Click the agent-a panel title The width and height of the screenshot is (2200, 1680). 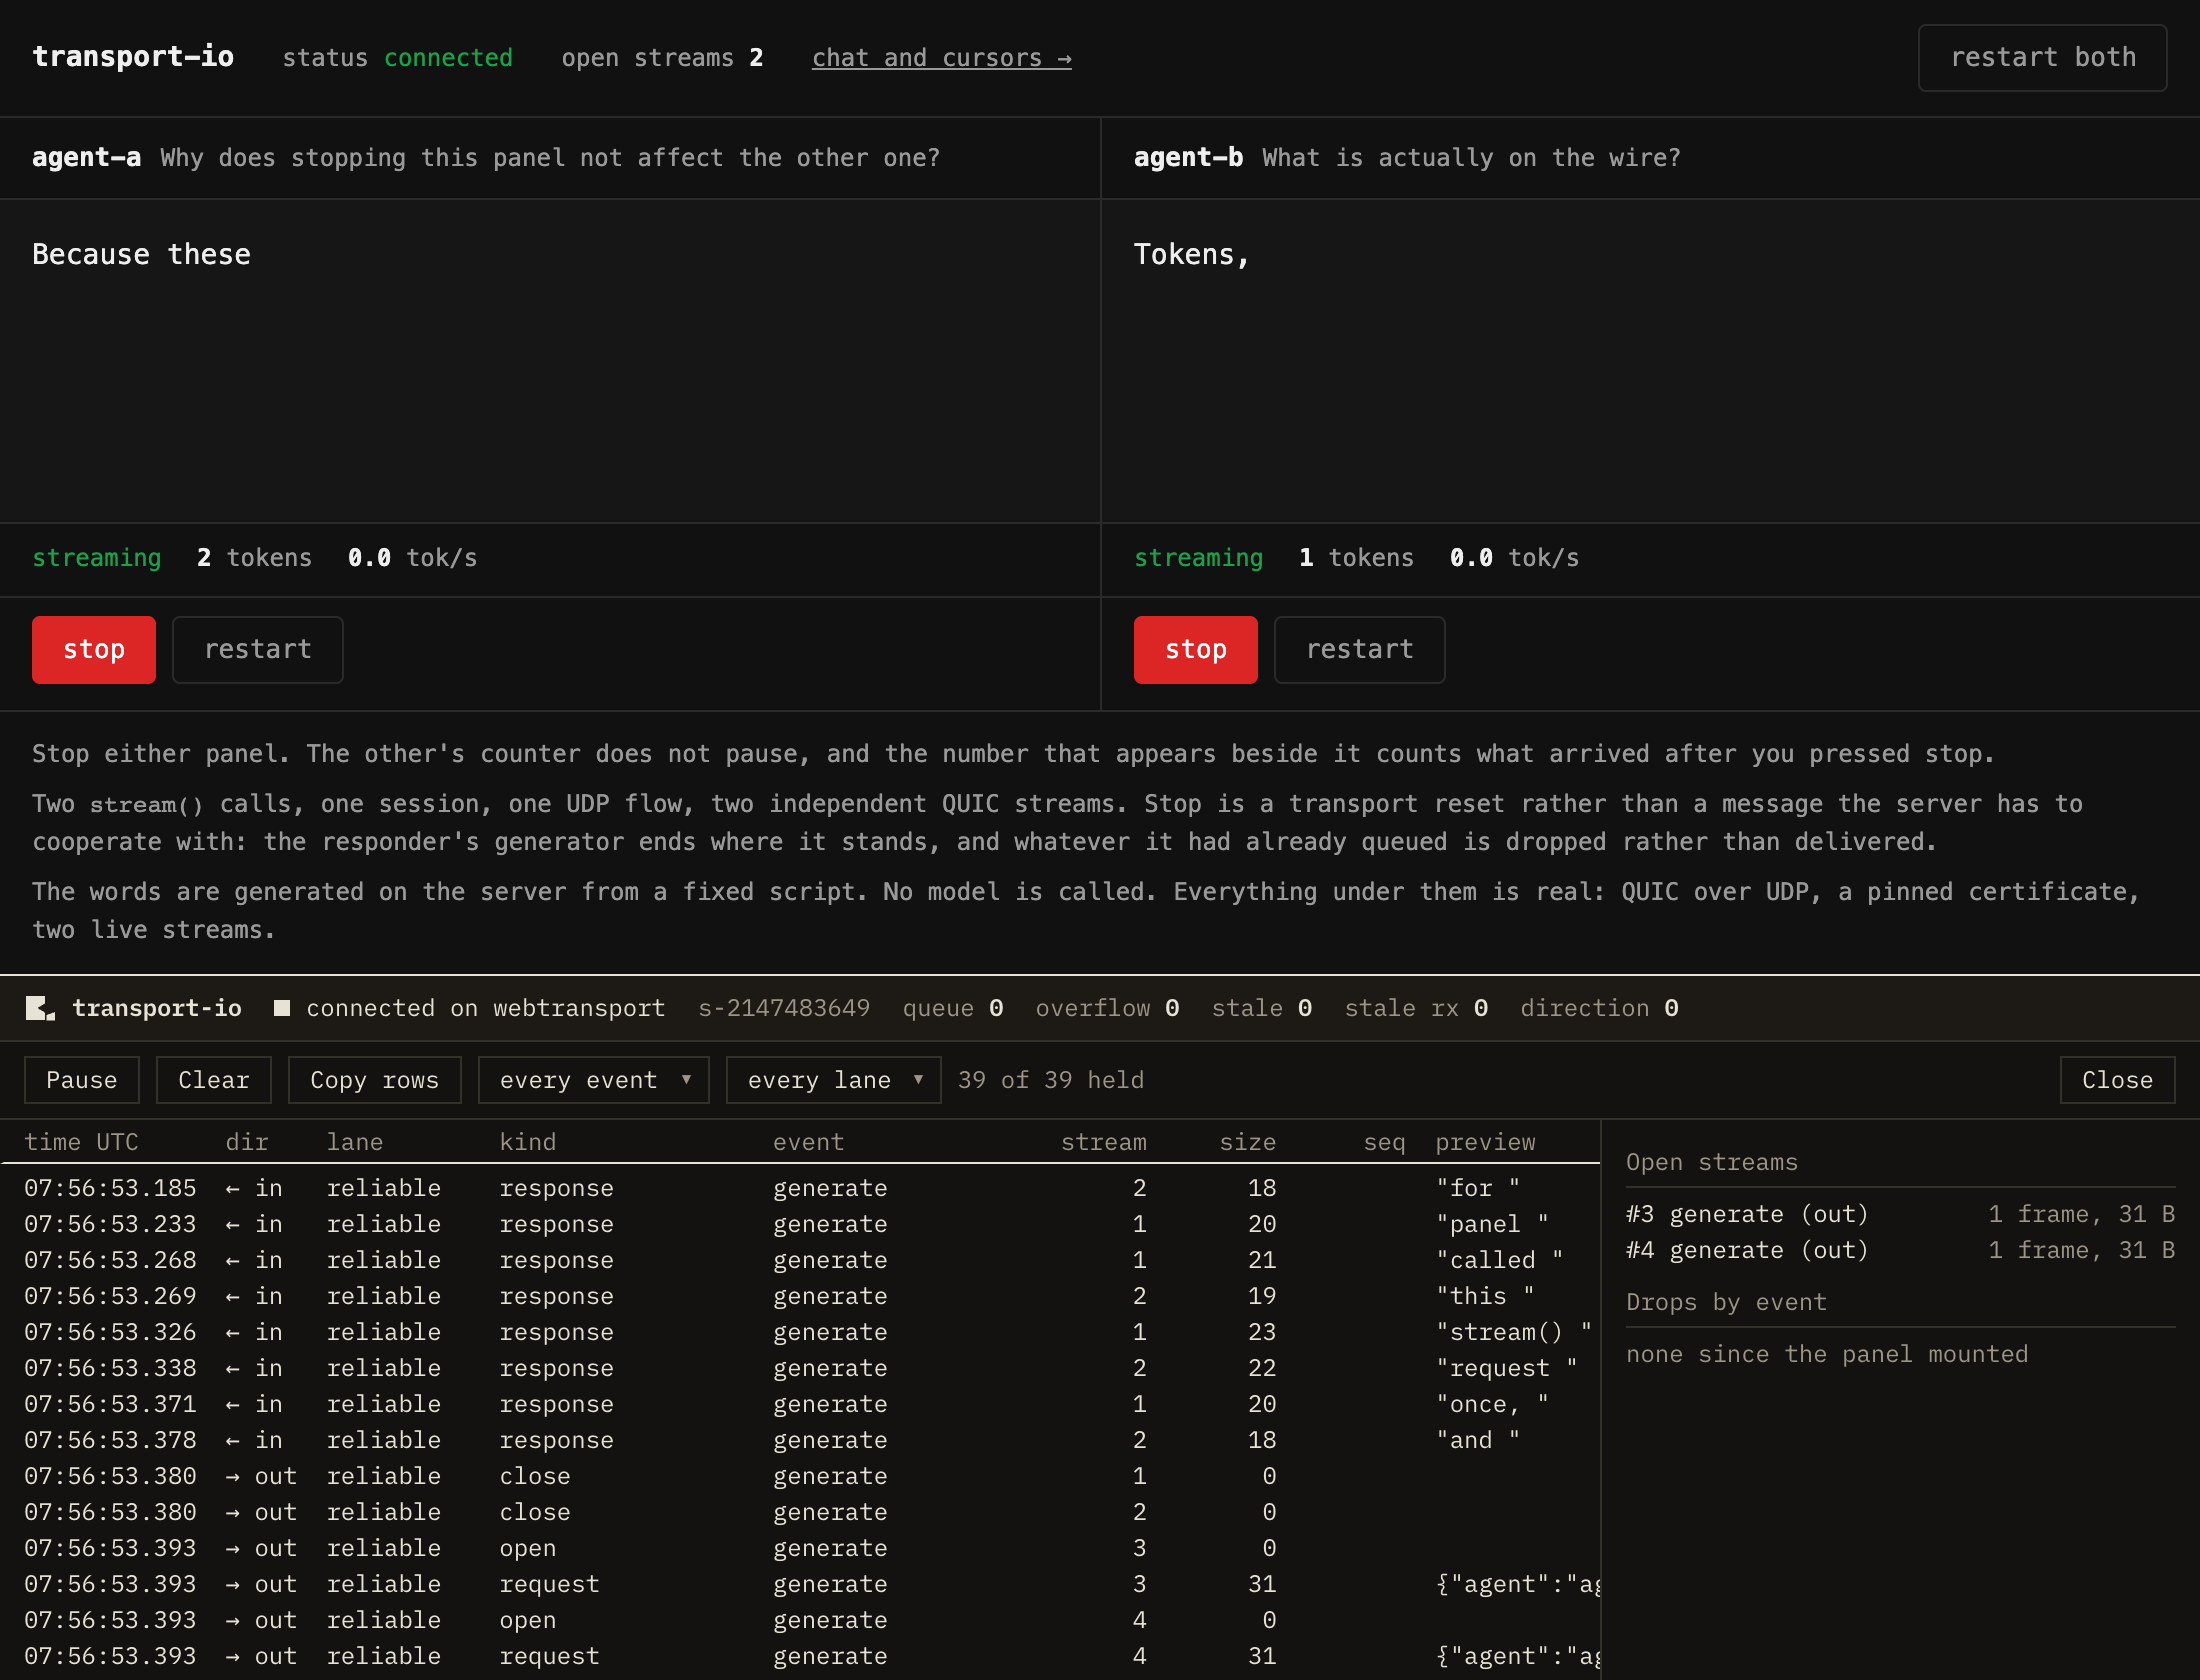pyautogui.click(x=86, y=157)
